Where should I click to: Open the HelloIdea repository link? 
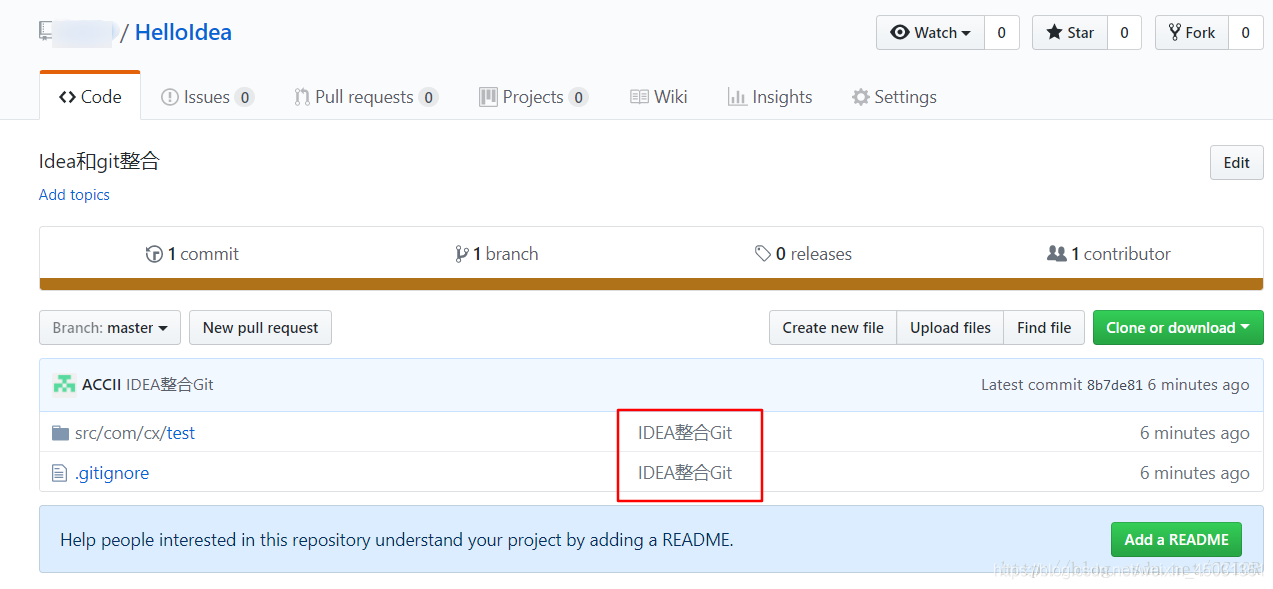[x=183, y=32]
